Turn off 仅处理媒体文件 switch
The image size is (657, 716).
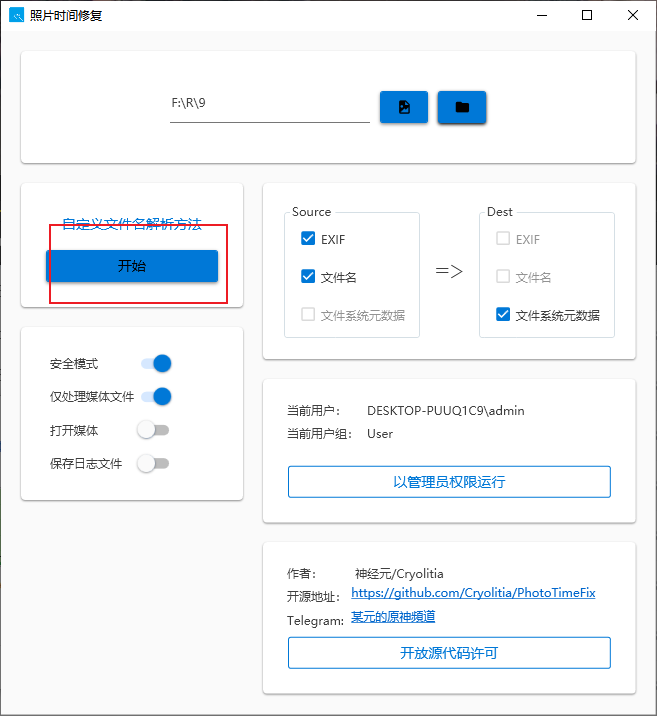(156, 396)
